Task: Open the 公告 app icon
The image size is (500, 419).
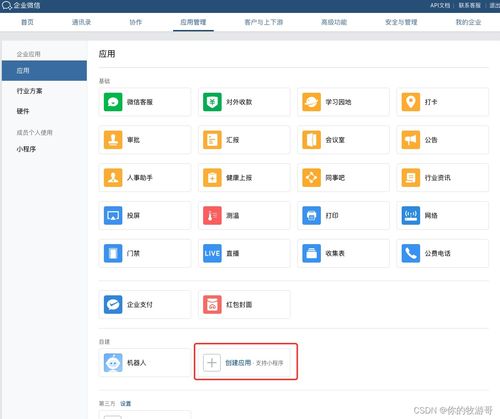Action: point(411,140)
